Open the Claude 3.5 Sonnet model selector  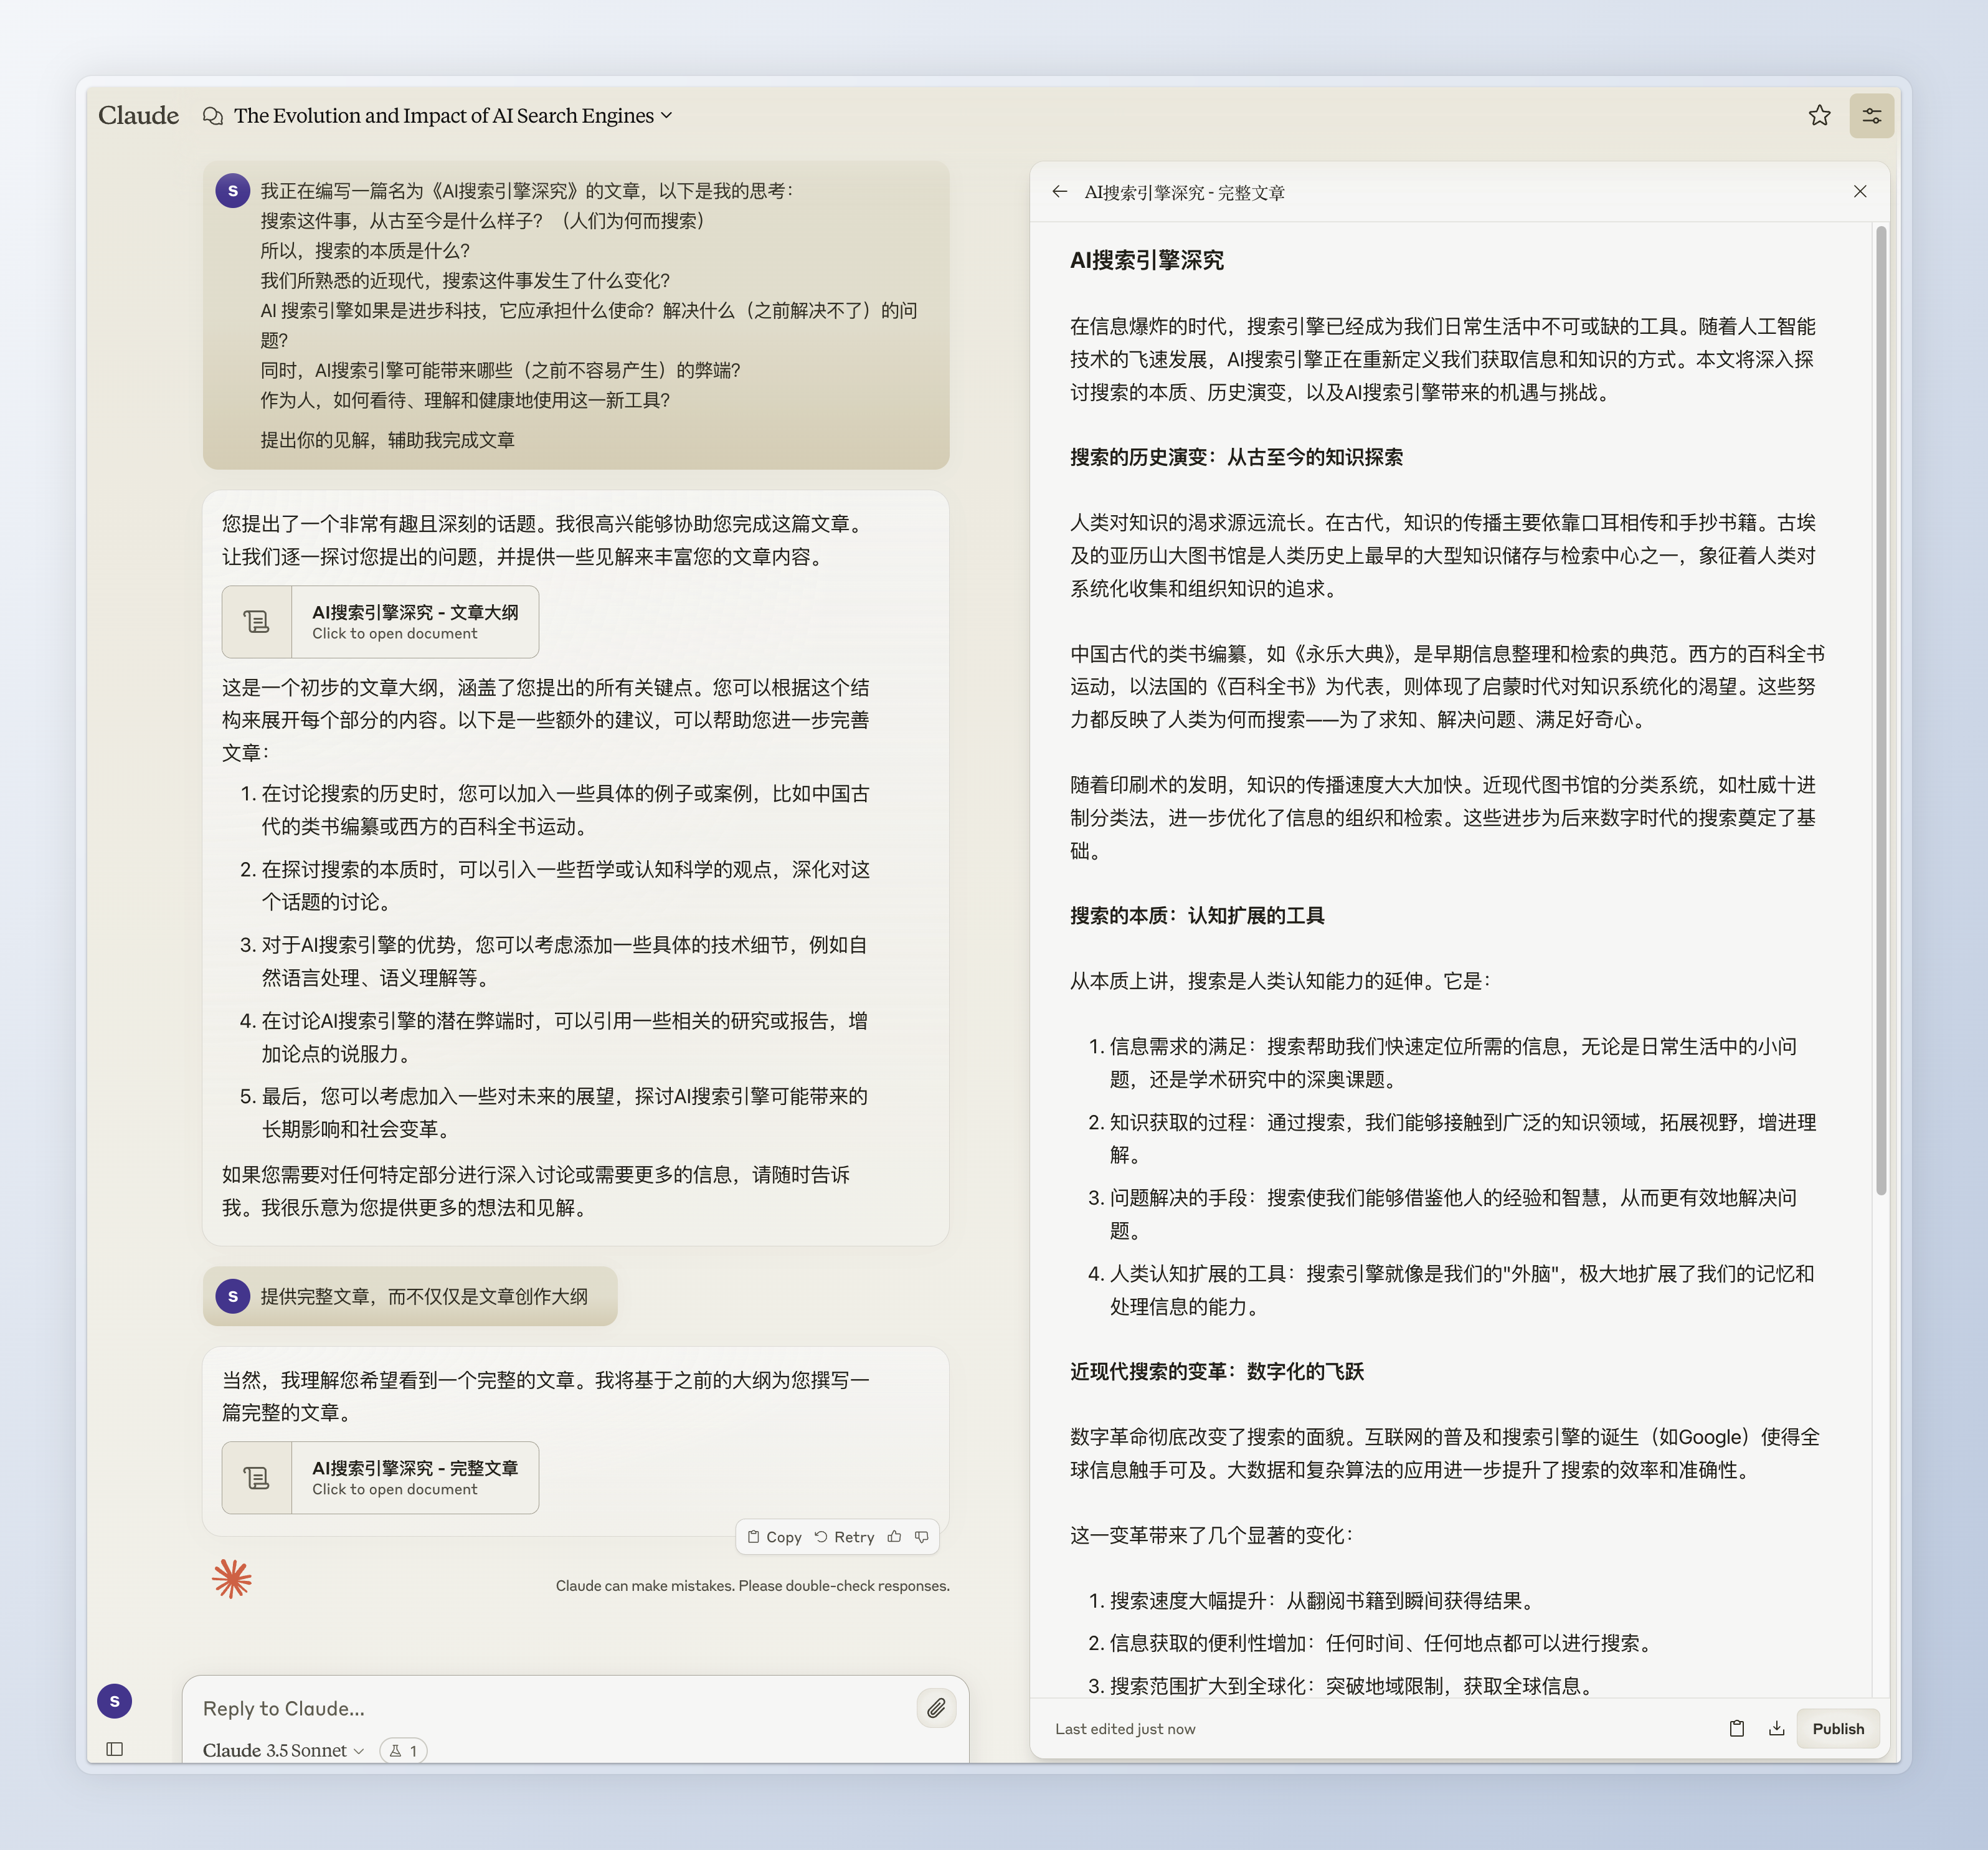tap(283, 1751)
